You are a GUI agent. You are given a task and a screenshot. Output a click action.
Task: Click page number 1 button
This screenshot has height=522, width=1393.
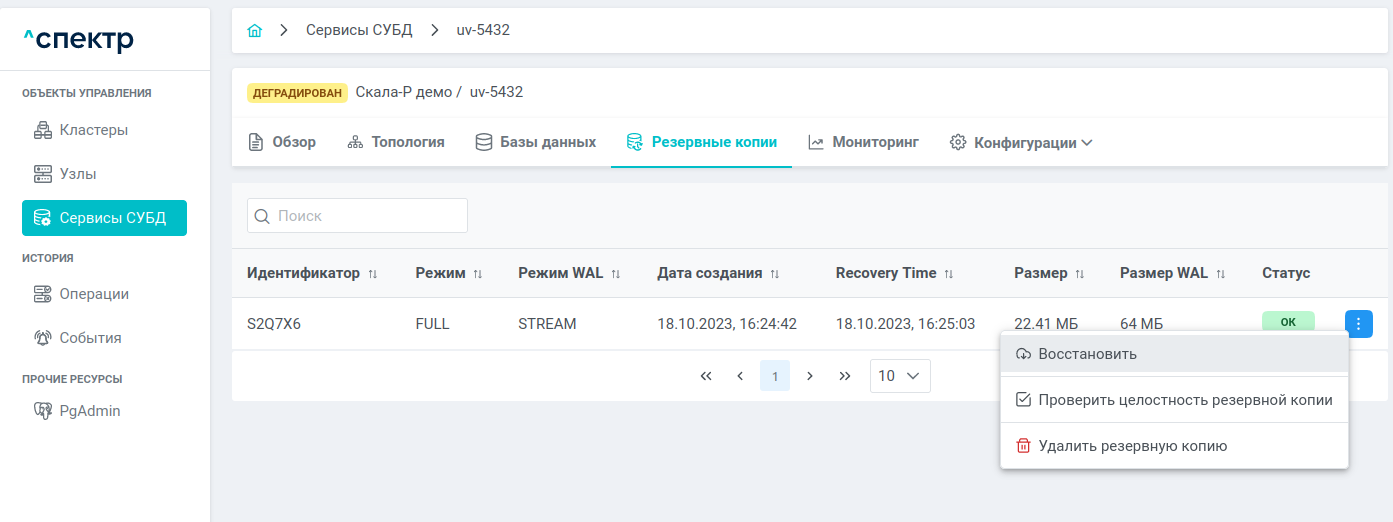[x=775, y=376]
